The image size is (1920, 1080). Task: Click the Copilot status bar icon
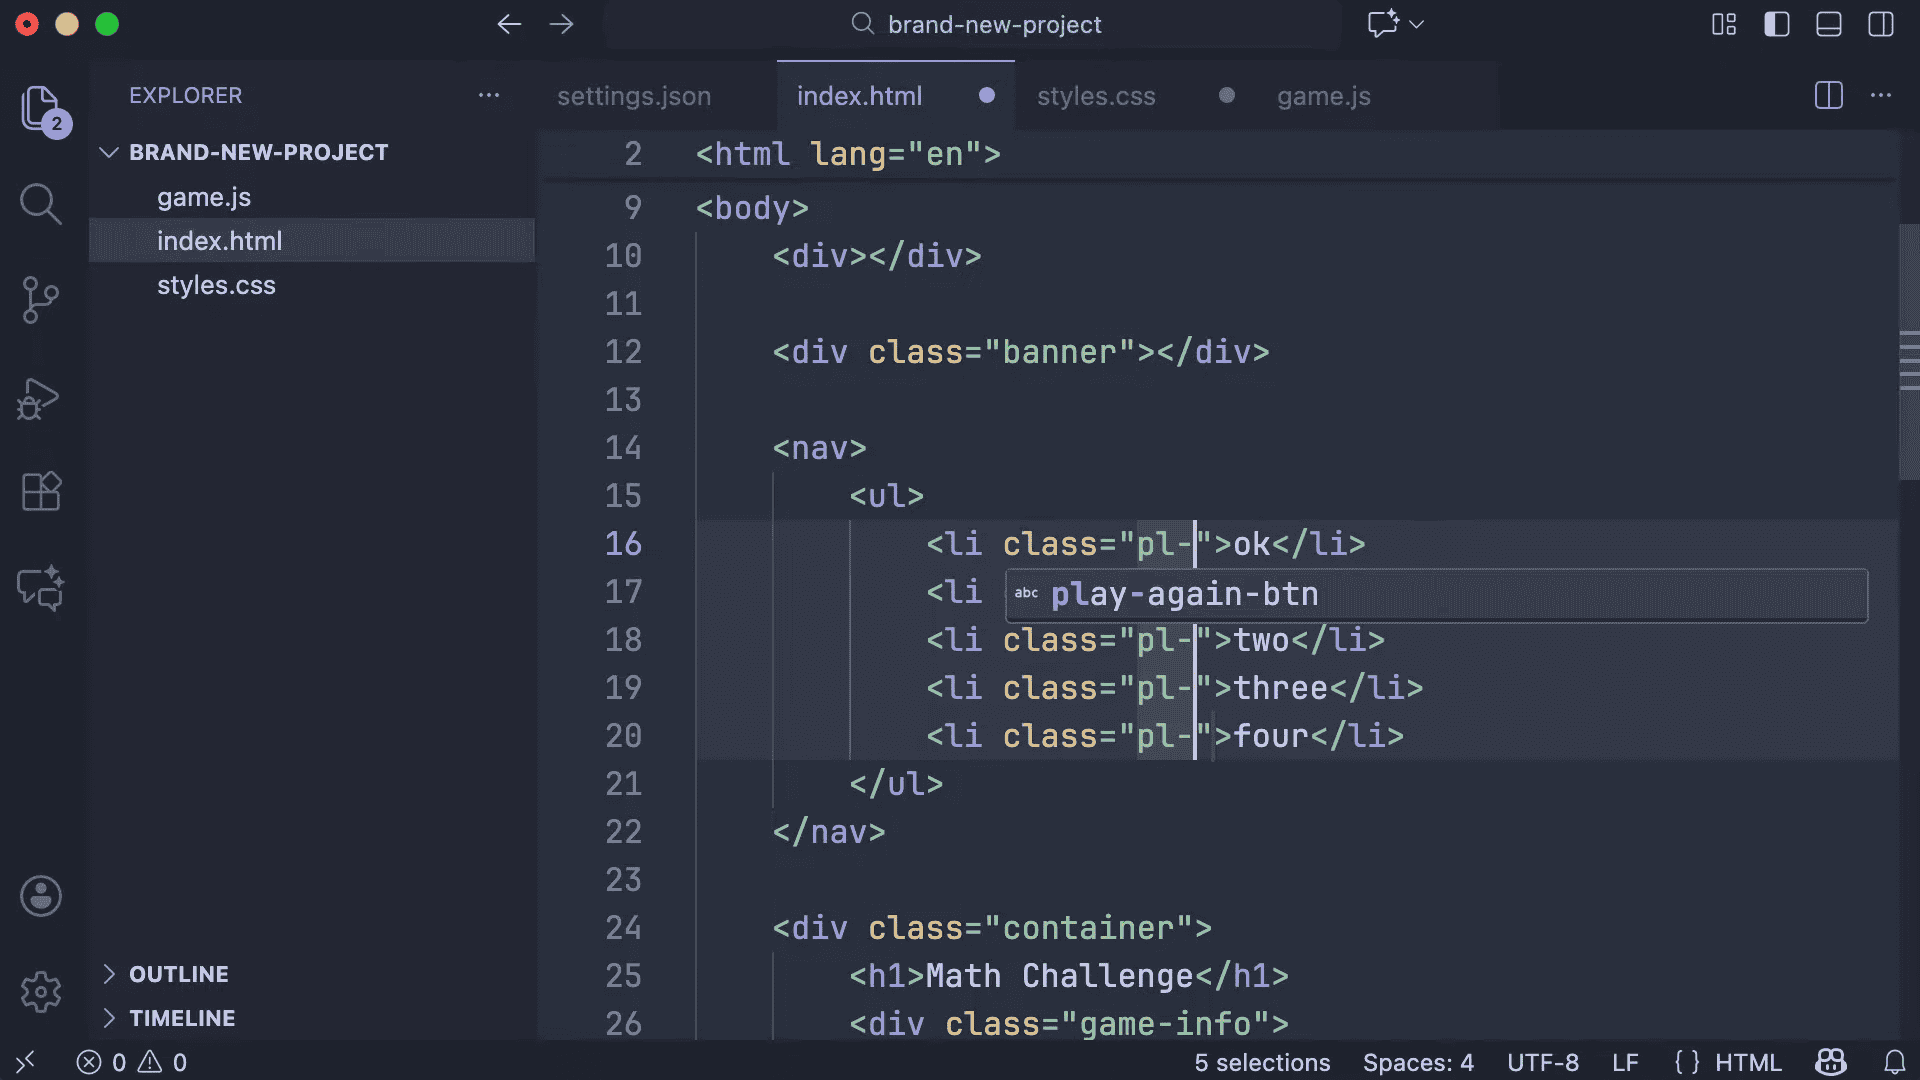(x=1831, y=1062)
